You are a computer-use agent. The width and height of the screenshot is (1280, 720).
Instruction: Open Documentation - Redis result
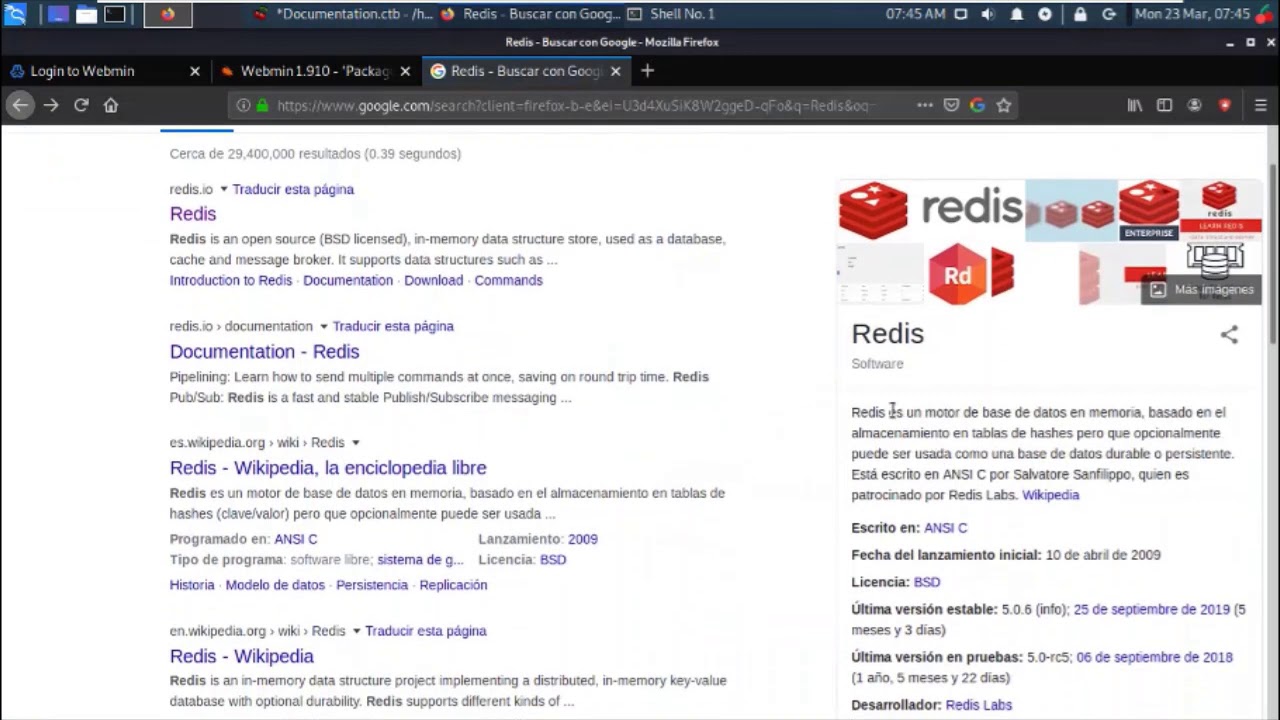(x=264, y=352)
